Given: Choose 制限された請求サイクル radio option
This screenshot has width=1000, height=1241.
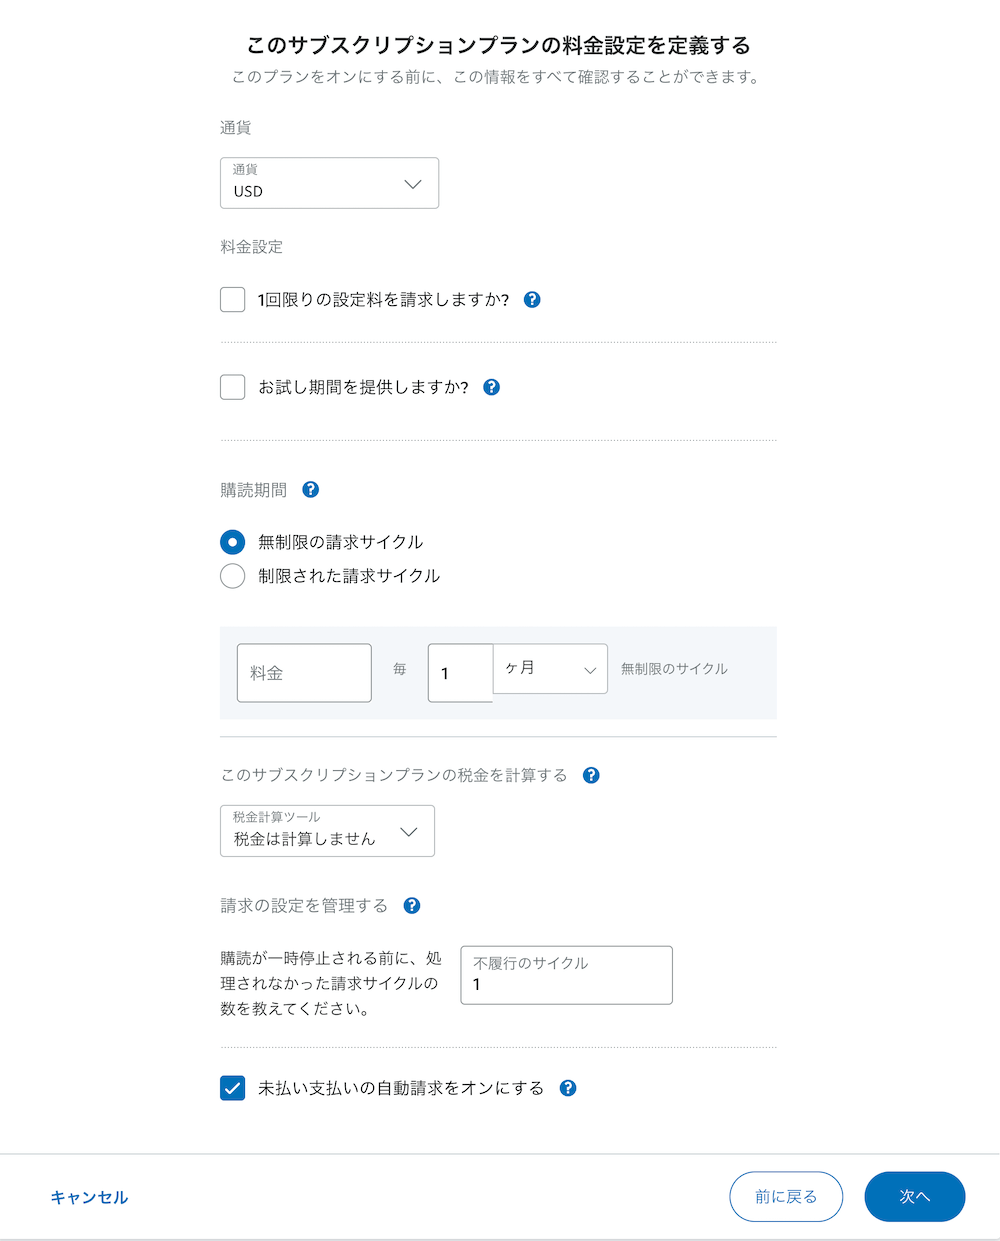Looking at the screenshot, I should click(232, 576).
